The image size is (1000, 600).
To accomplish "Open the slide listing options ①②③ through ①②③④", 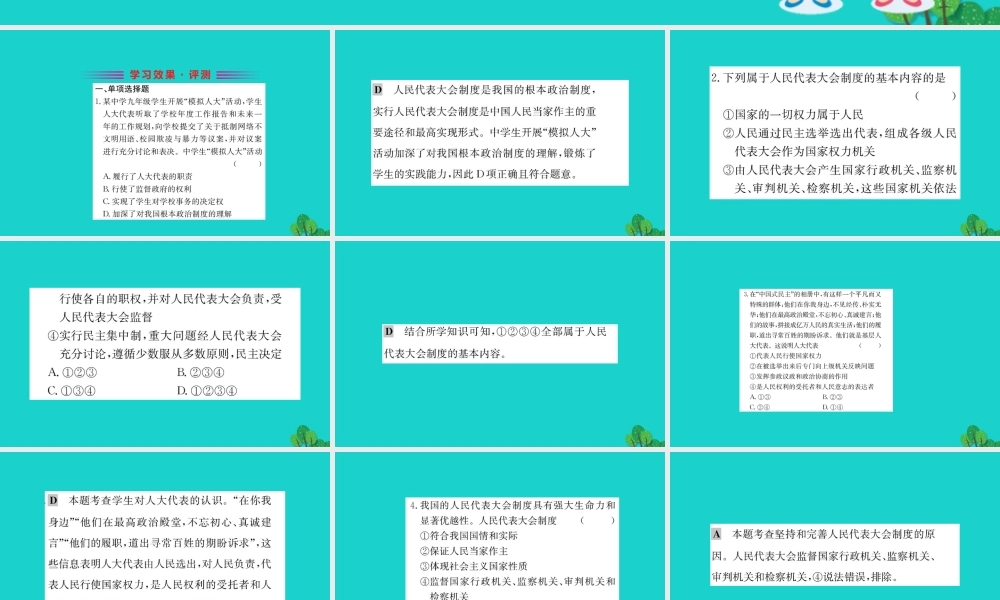I will pyautogui.click(x=165, y=344).
